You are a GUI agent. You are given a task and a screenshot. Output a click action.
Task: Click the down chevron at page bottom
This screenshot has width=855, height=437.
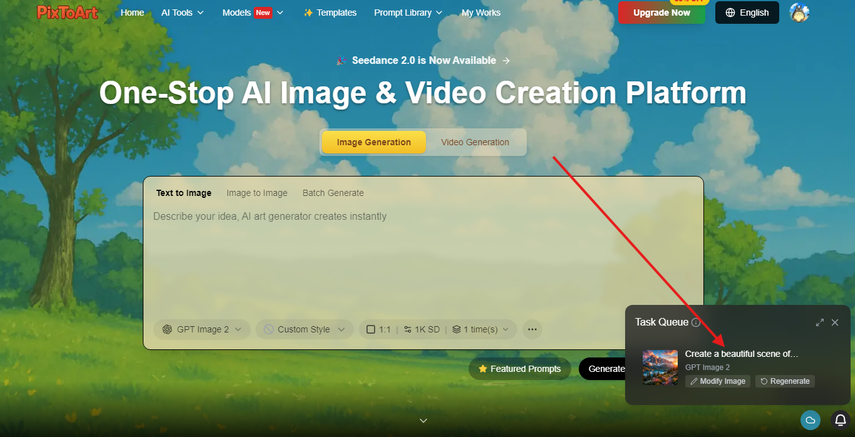423,421
